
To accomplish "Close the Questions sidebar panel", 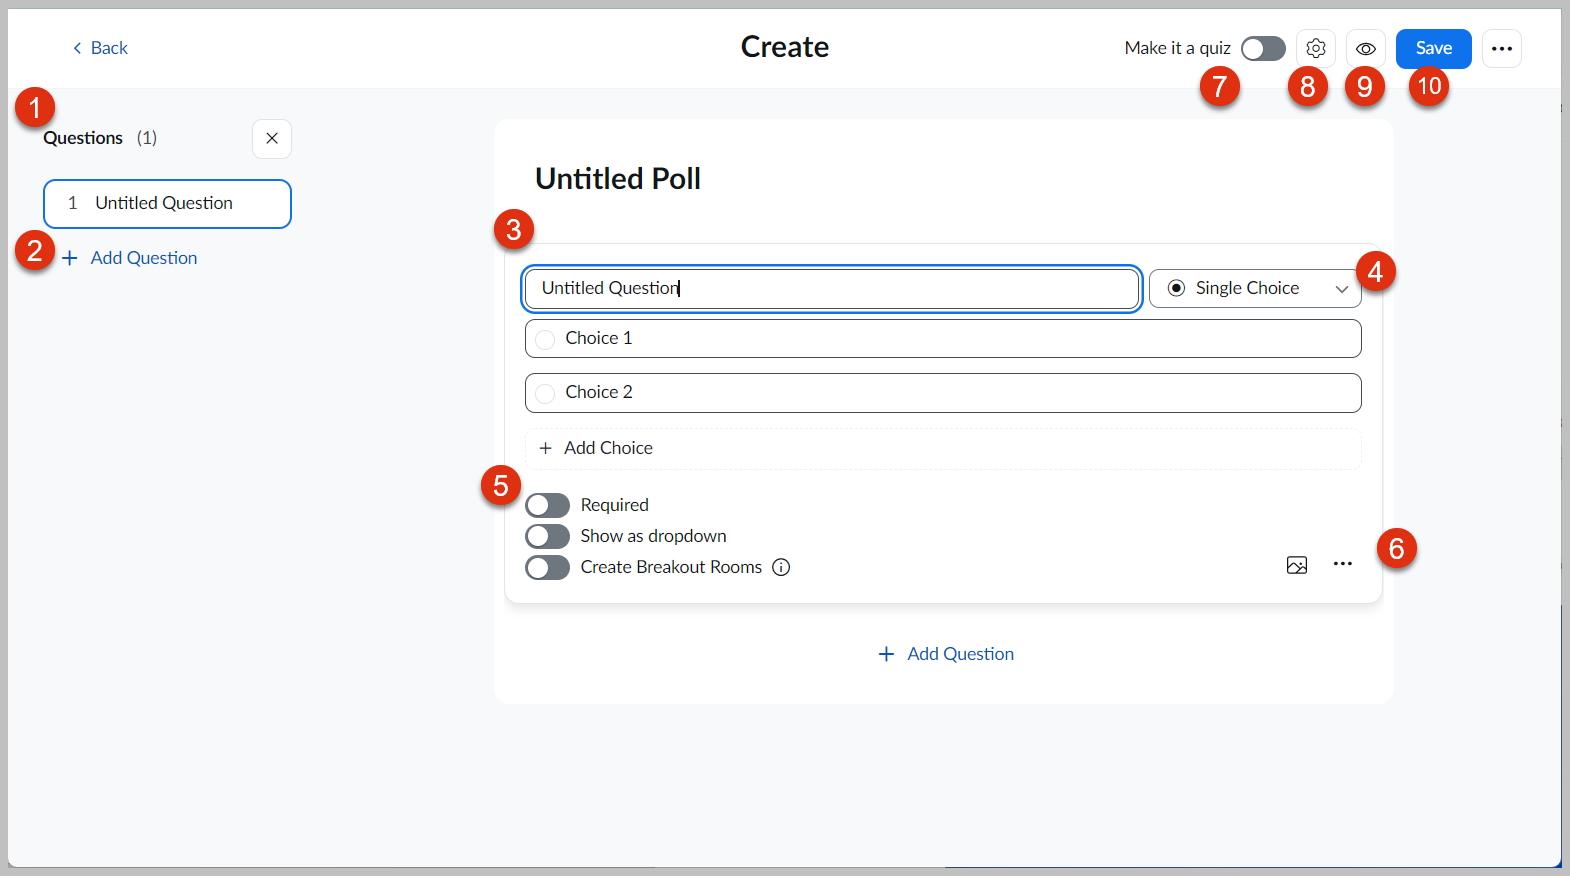I will coord(272,138).
